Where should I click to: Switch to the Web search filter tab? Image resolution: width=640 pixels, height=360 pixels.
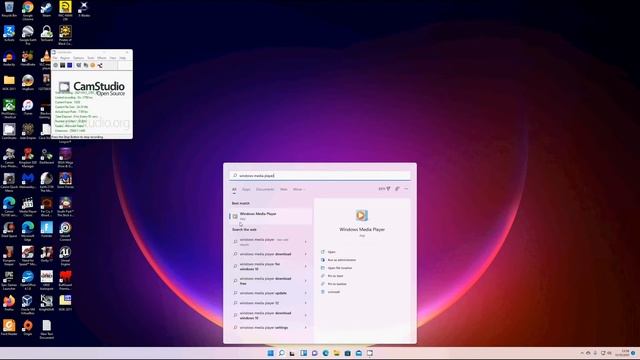[x=284, y=189]
